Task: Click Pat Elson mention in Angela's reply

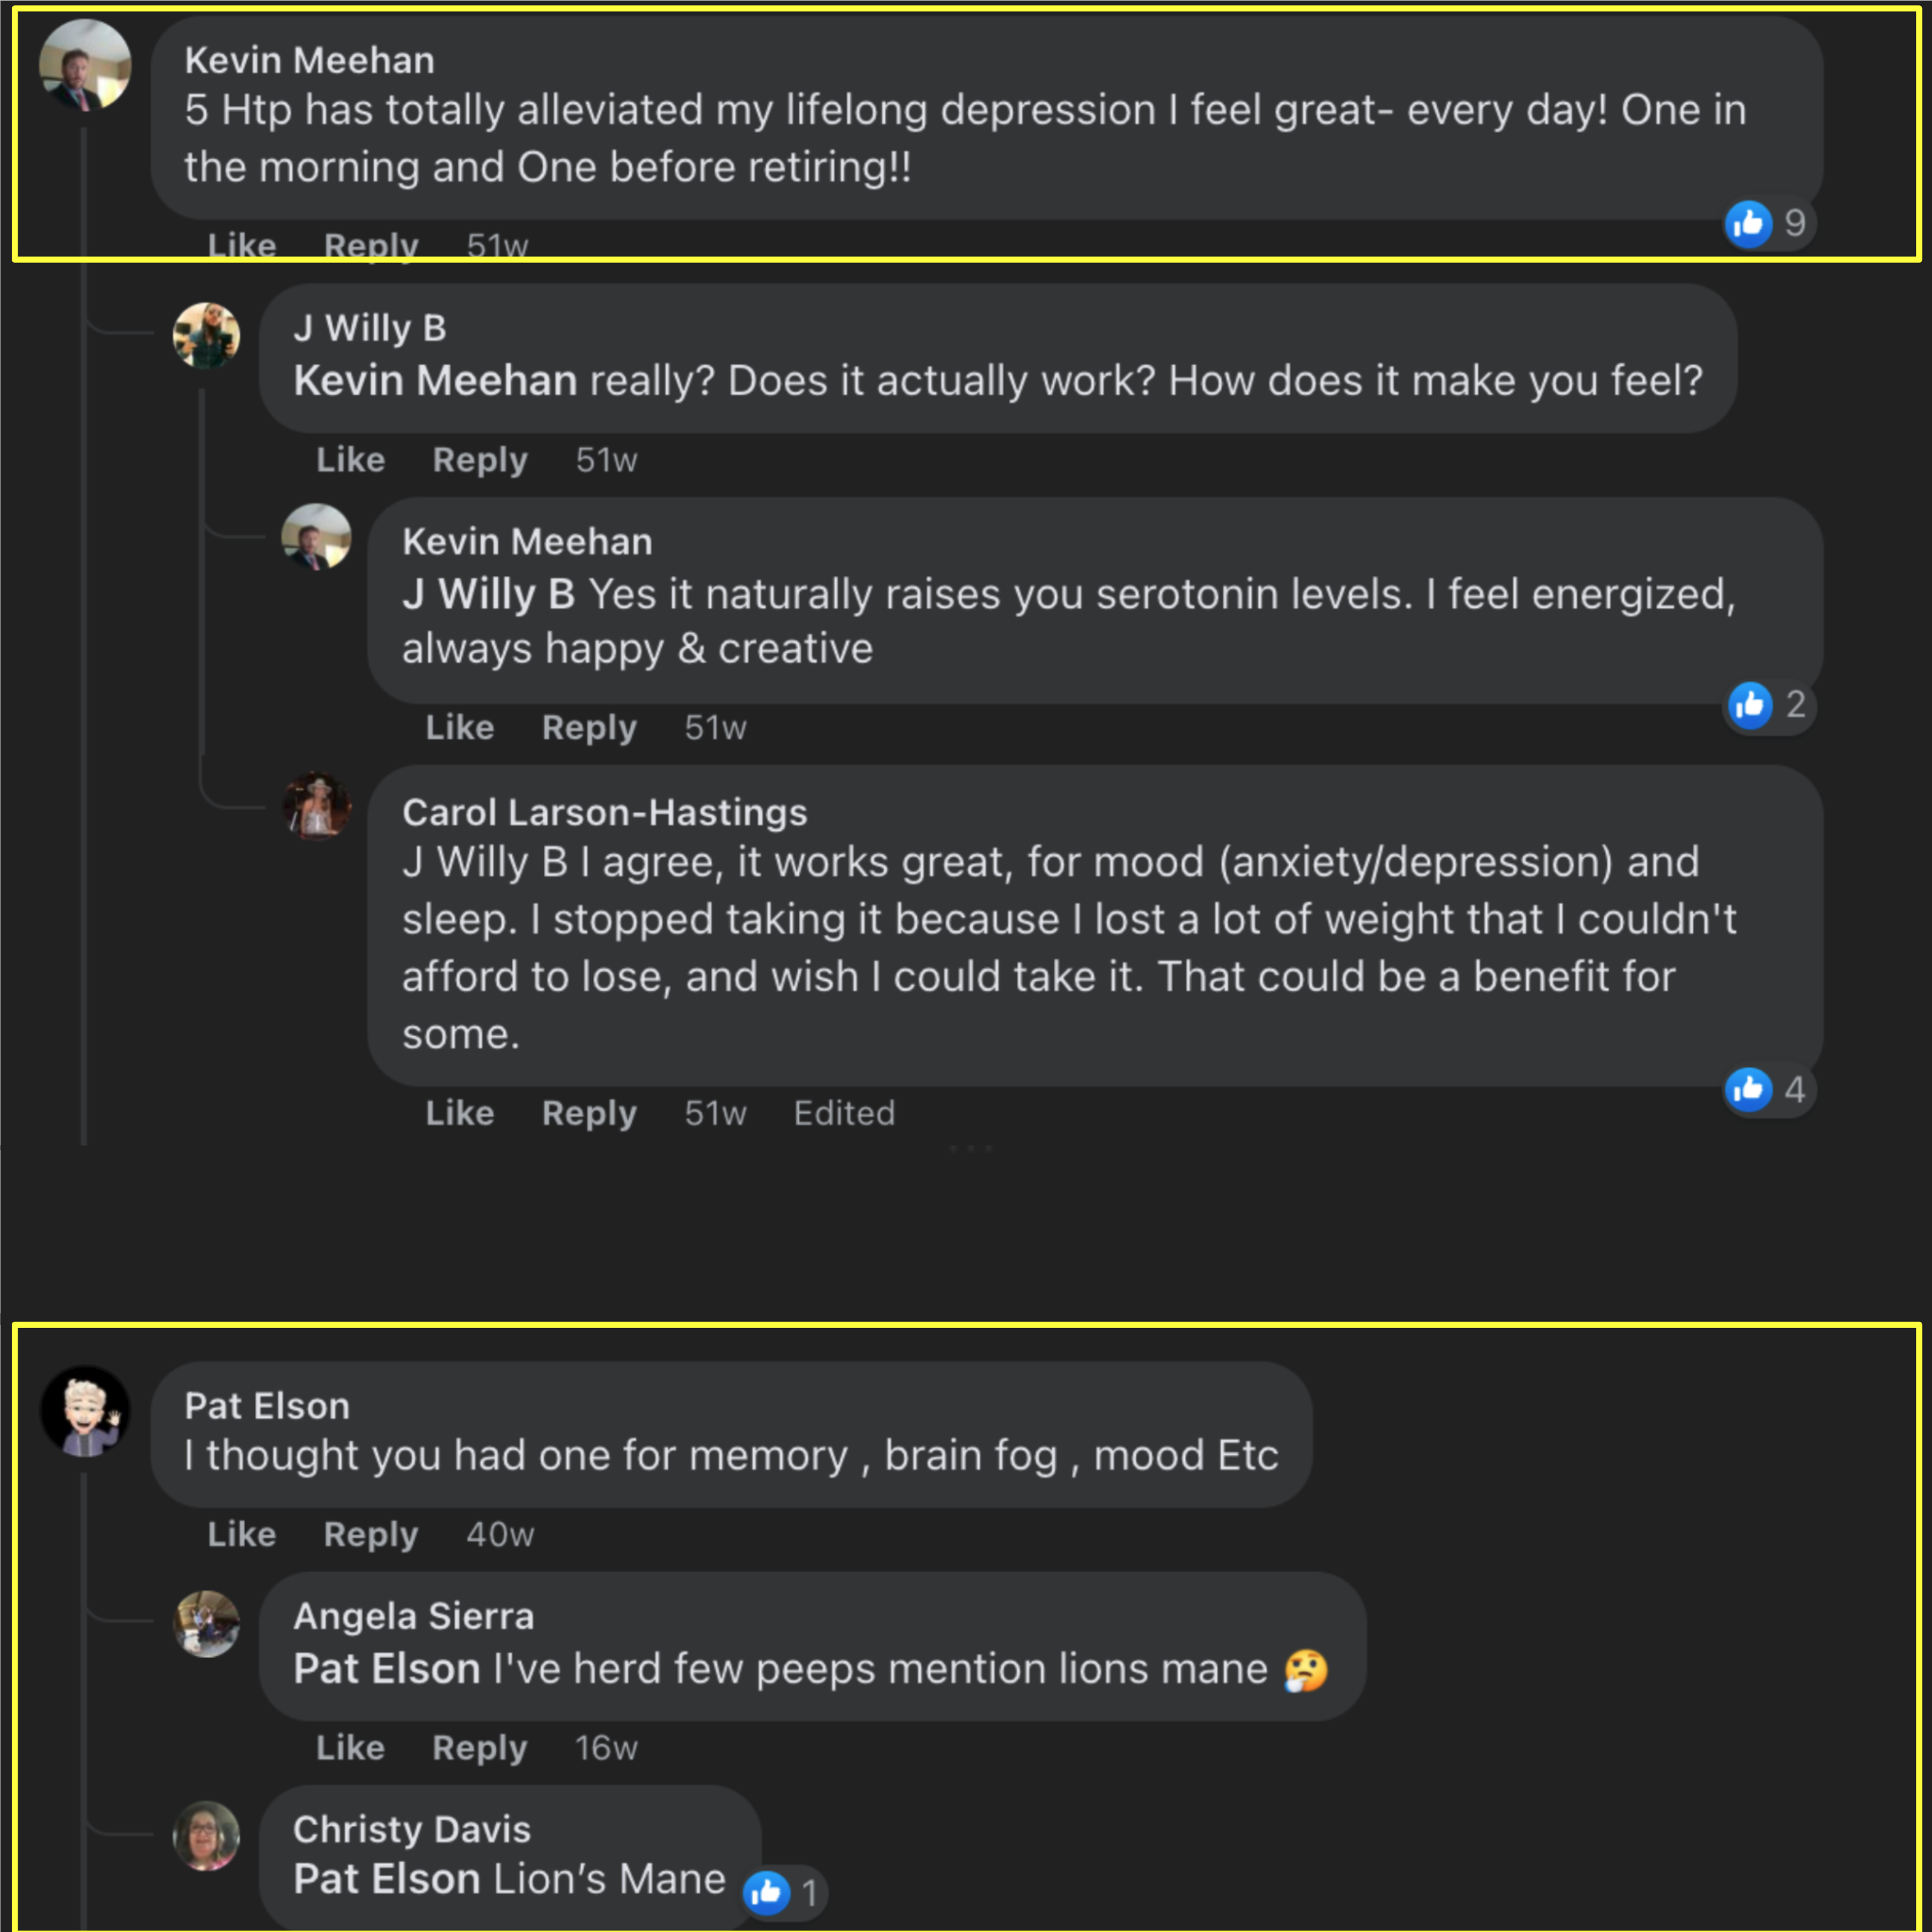Action: coord(386,1669)
